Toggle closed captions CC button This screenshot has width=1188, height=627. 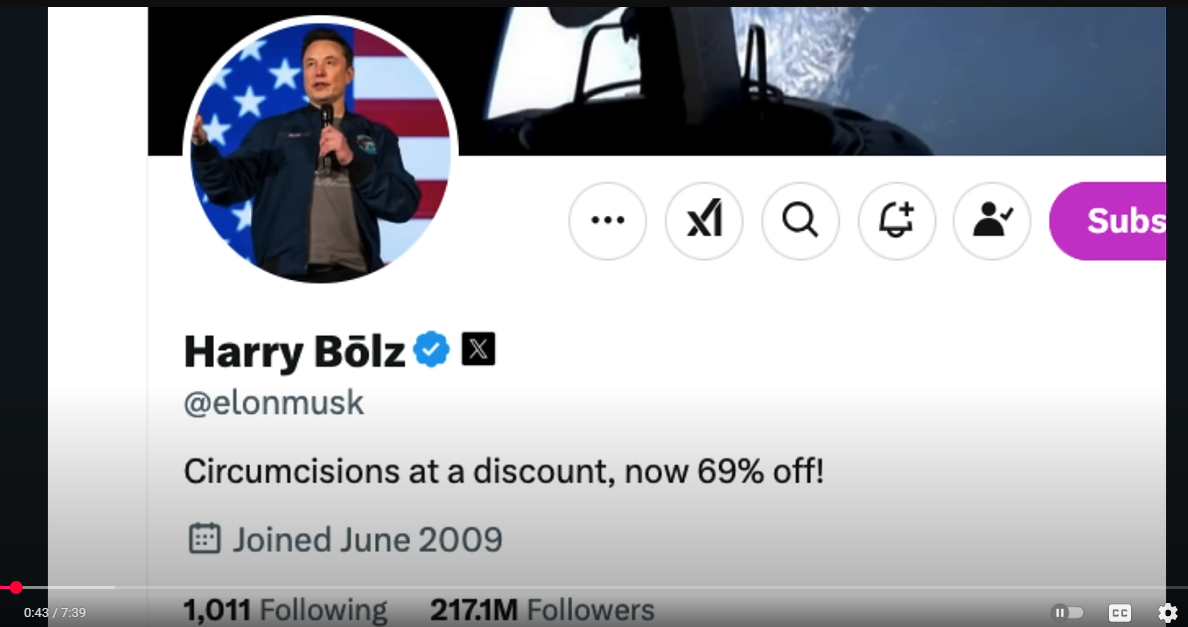[1120, 613]
